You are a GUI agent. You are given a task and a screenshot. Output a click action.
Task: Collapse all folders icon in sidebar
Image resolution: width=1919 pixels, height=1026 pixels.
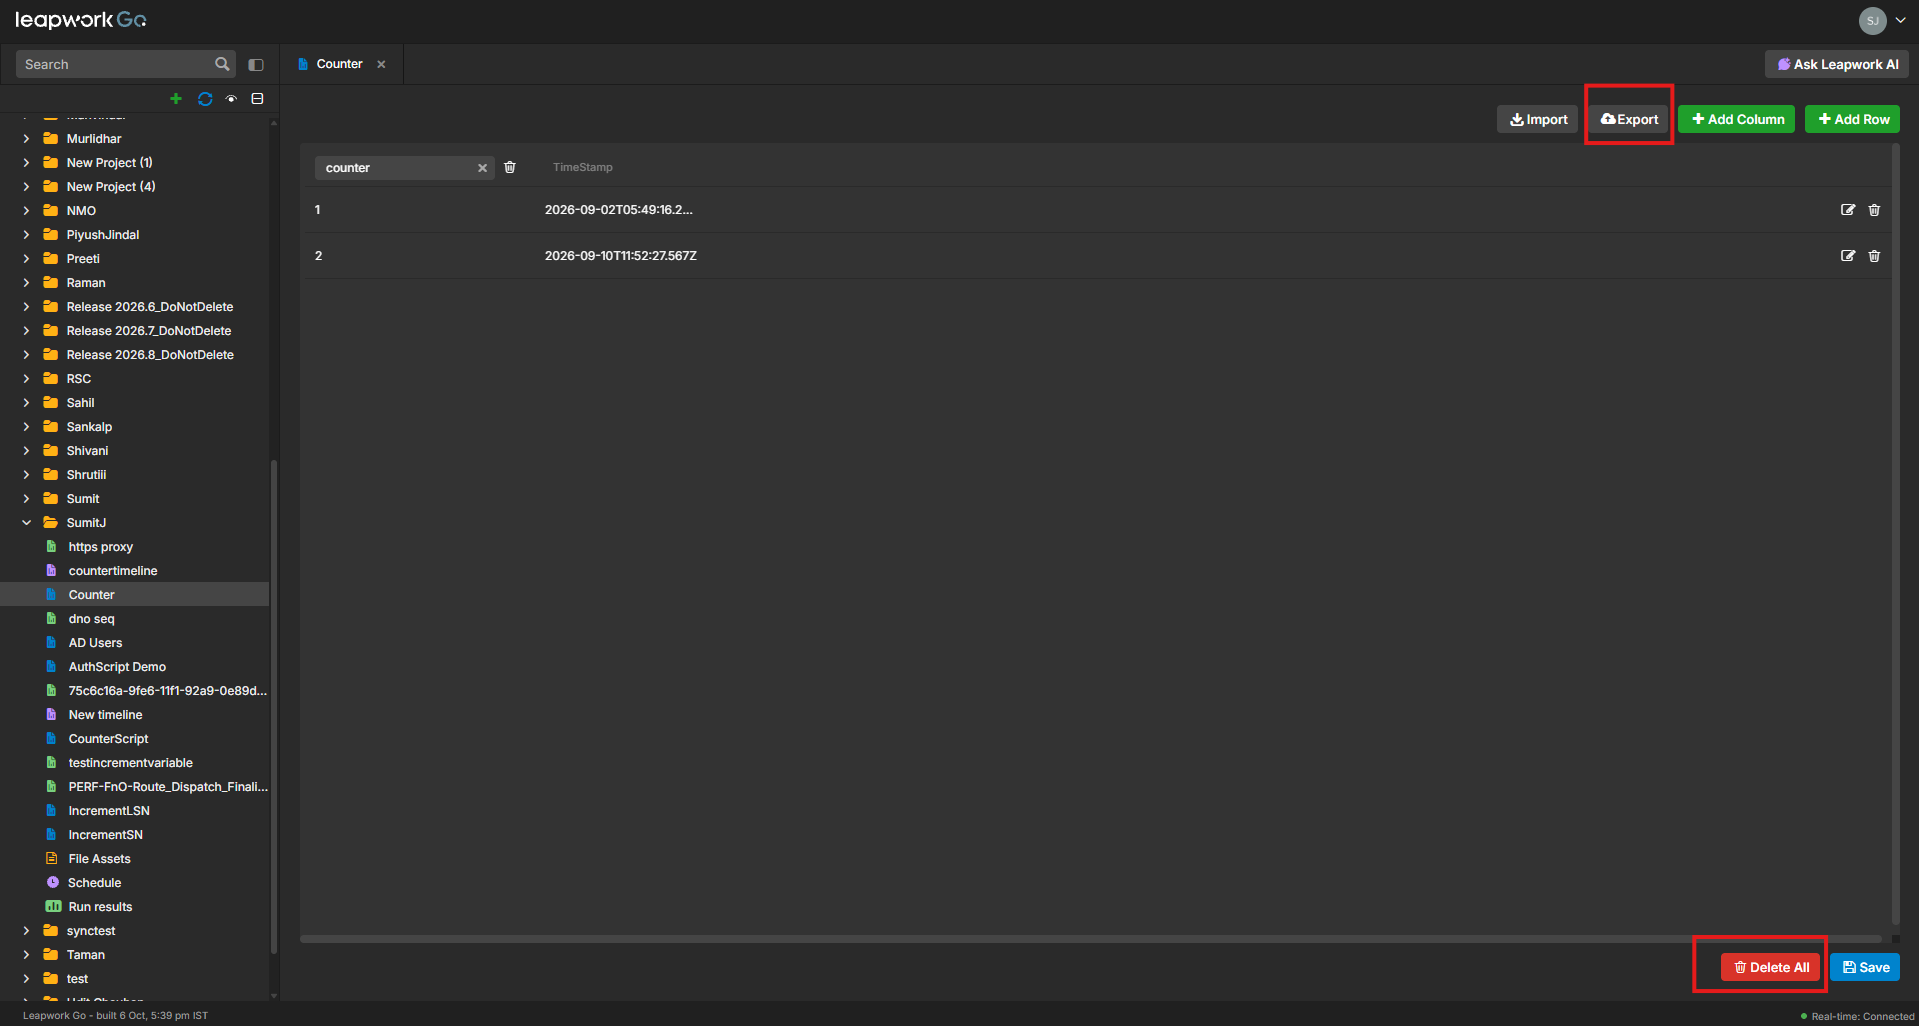[x=257, y=99]
